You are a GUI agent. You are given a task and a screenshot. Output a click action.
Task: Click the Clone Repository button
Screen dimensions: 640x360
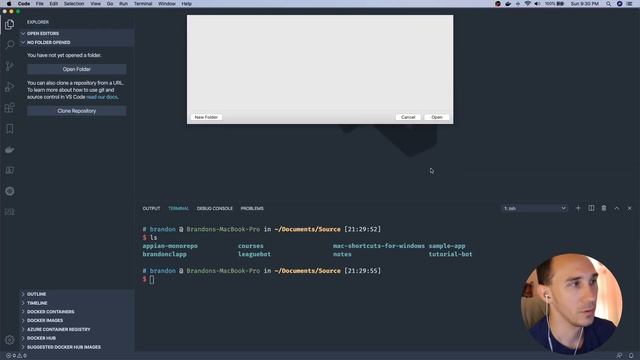pos(77,111)
